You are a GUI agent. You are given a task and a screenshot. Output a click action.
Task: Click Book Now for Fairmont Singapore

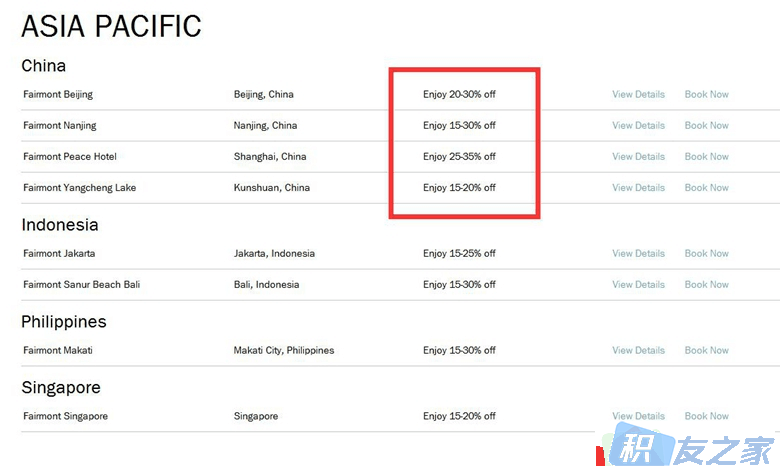tap(706, 416)
